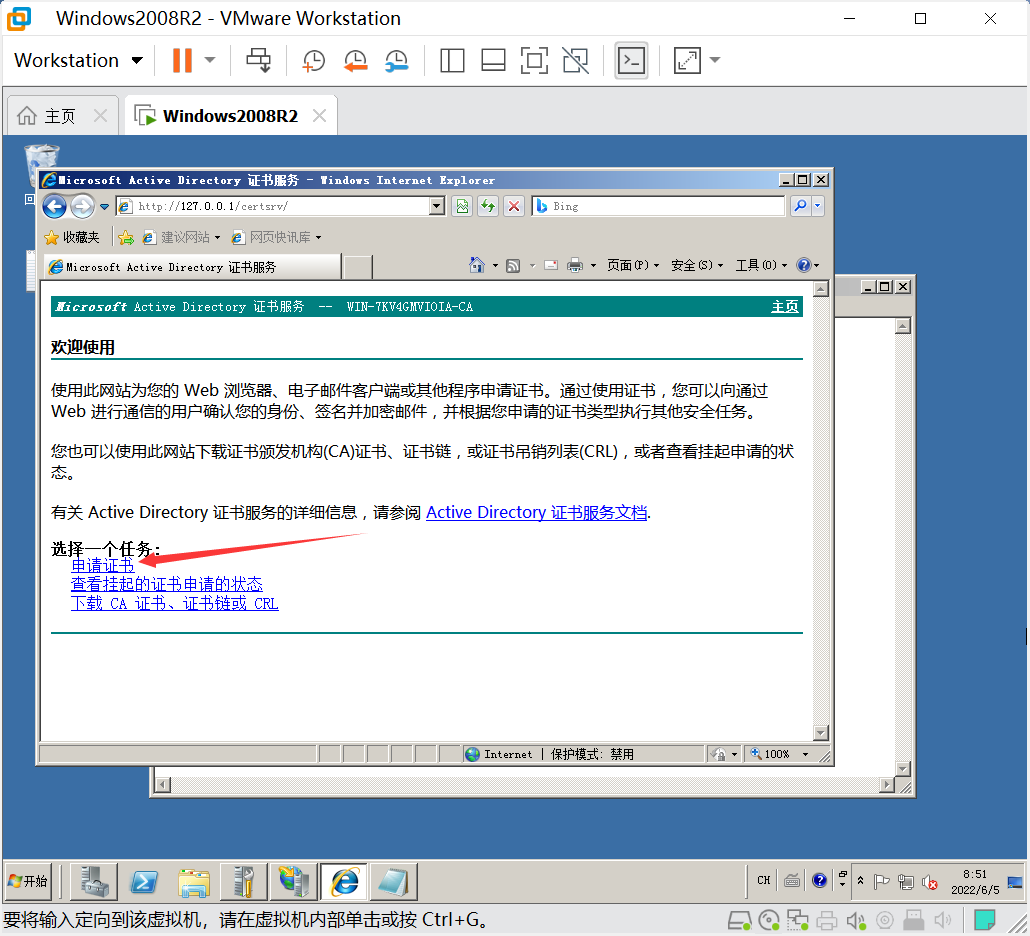
Task: Toggle IE compatibility view icon
Action: [462, 206]
